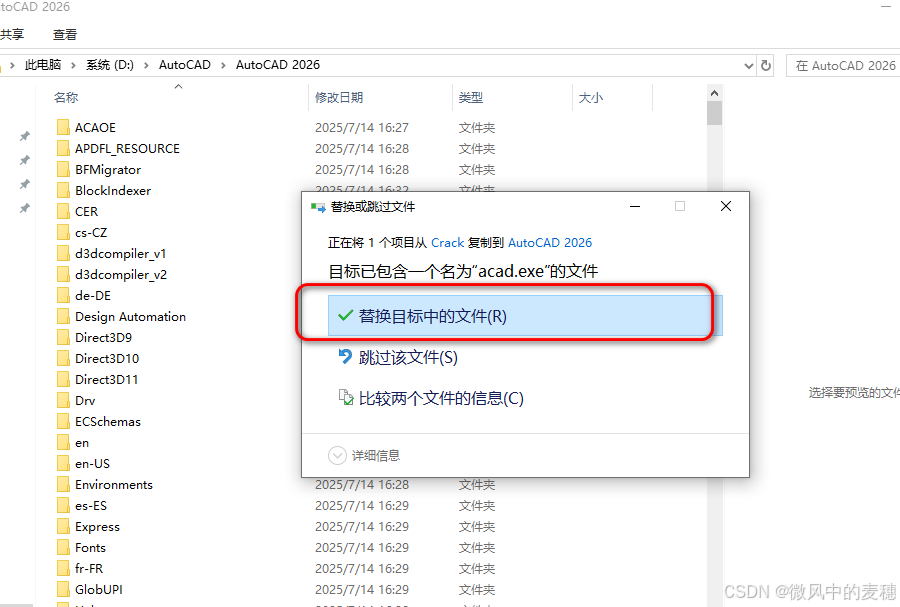Click the search box for AutoCAD 2026
Viewport: 900px width, 607px height.
point(844,65)
